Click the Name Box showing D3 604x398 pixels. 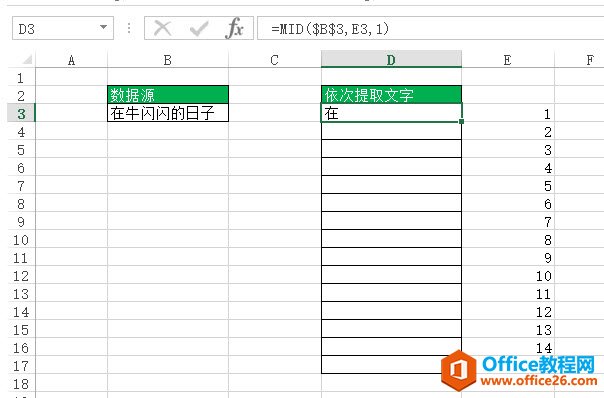63,28
